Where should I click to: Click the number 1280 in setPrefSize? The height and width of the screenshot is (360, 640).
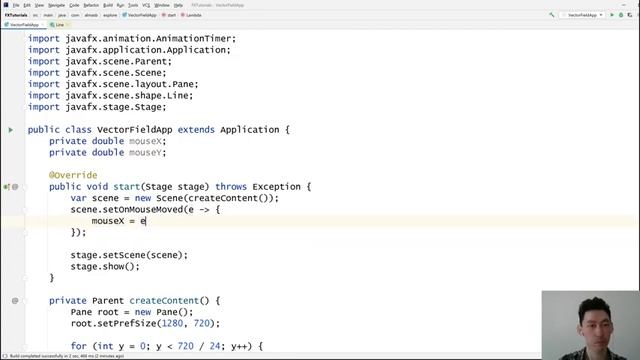[x=172, y=324]
